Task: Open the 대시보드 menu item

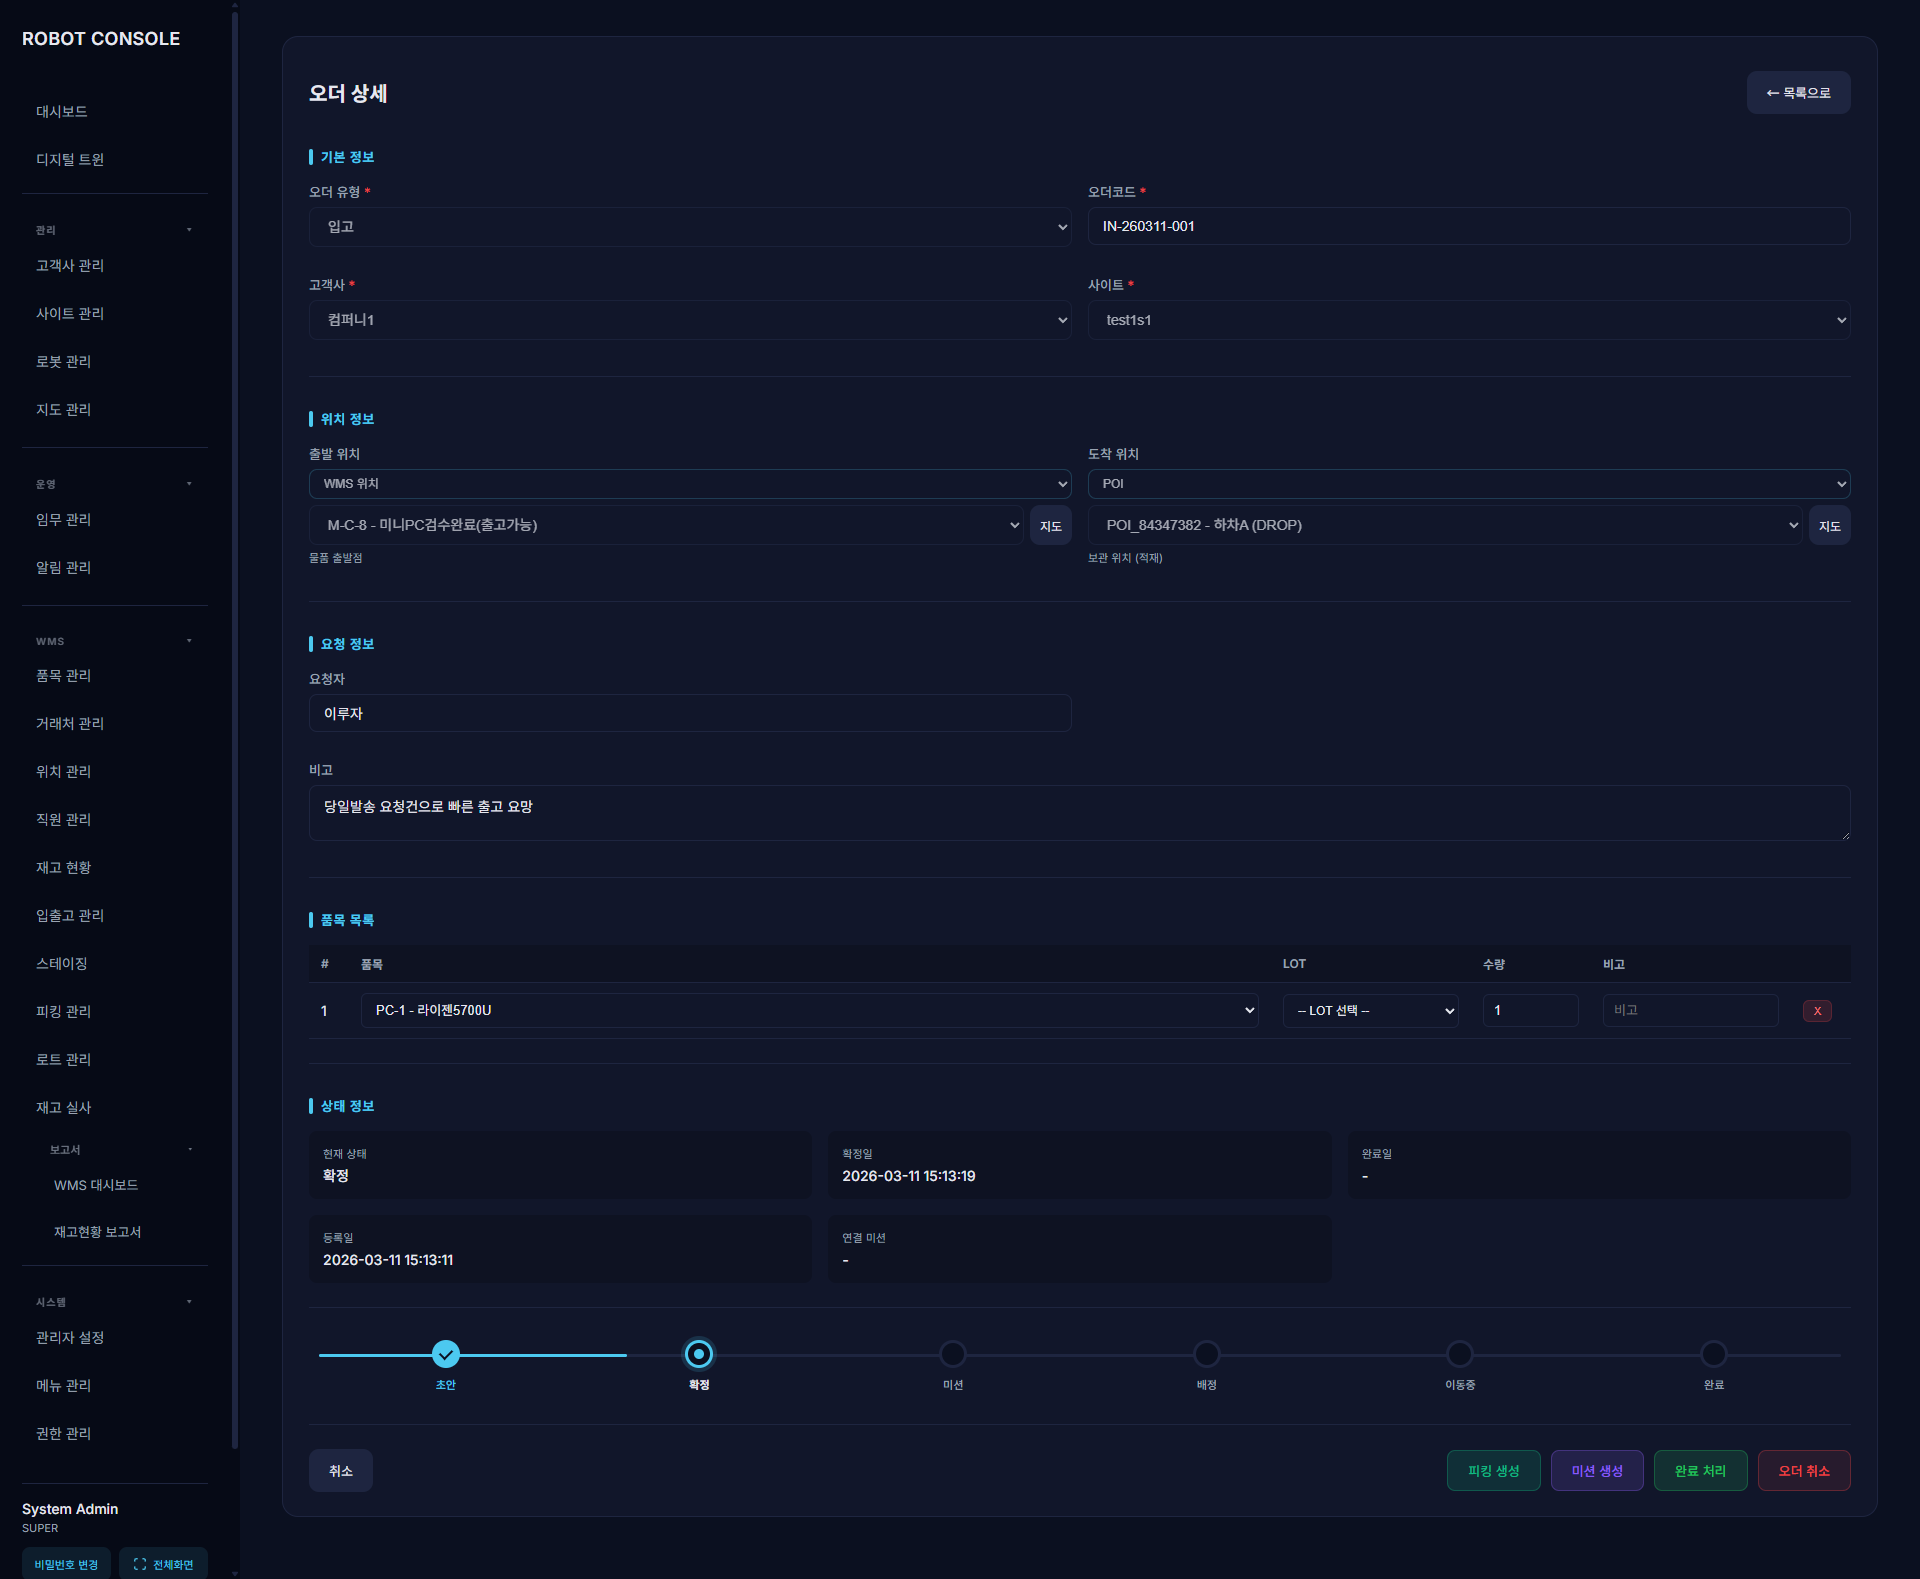Action: [x=62, y=112]
